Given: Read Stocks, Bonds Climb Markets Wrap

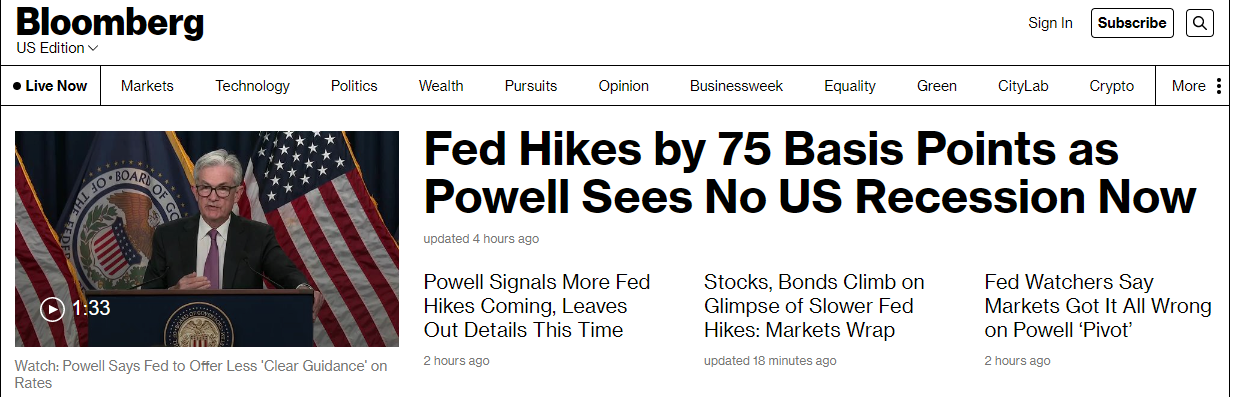Looking at the screenshot, I should click(814, 306).
